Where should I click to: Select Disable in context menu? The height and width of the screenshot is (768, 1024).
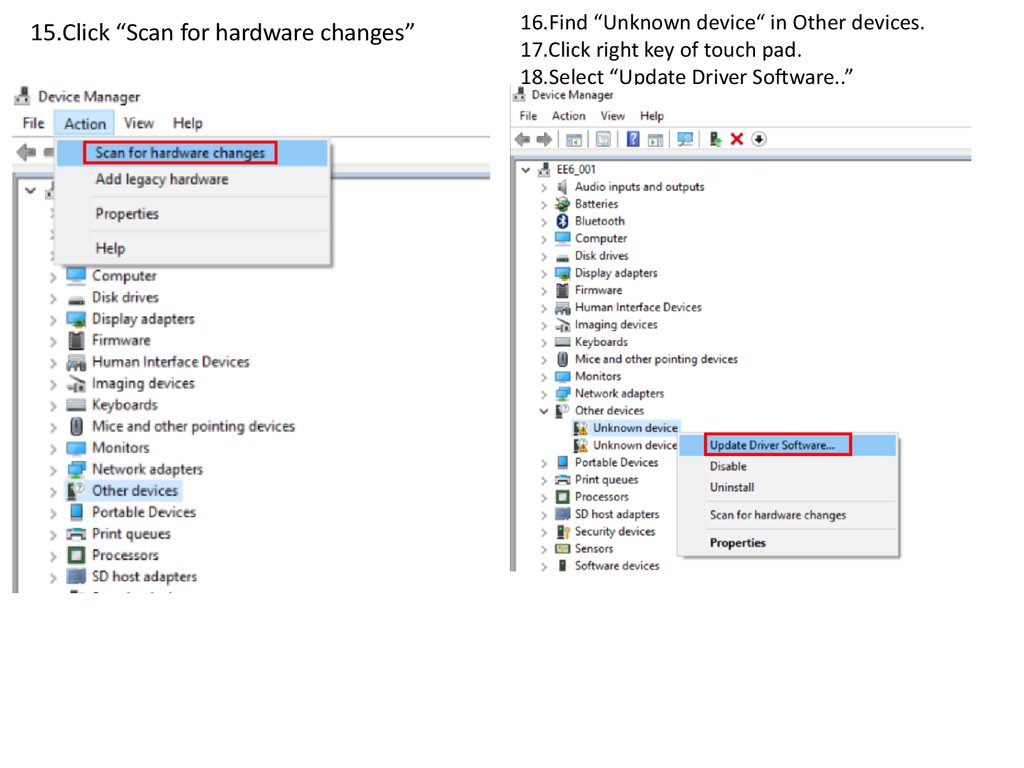[x=728, y=466]
